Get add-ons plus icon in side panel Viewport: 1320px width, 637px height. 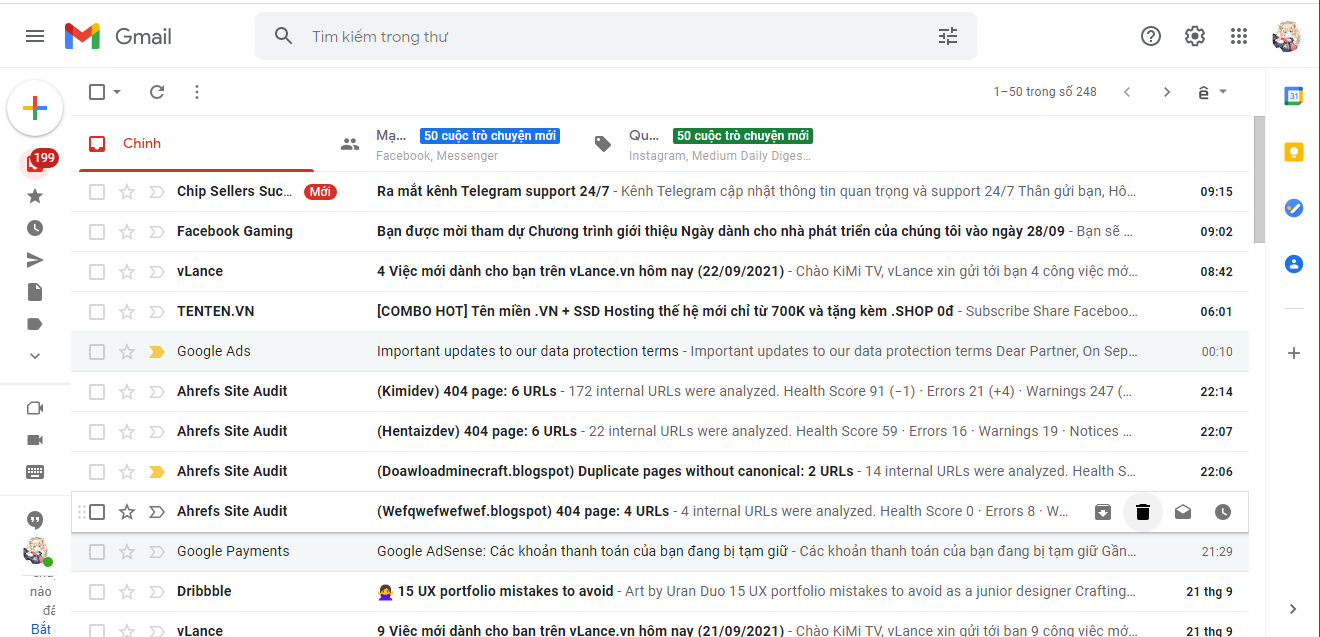tap(1293, 353)
